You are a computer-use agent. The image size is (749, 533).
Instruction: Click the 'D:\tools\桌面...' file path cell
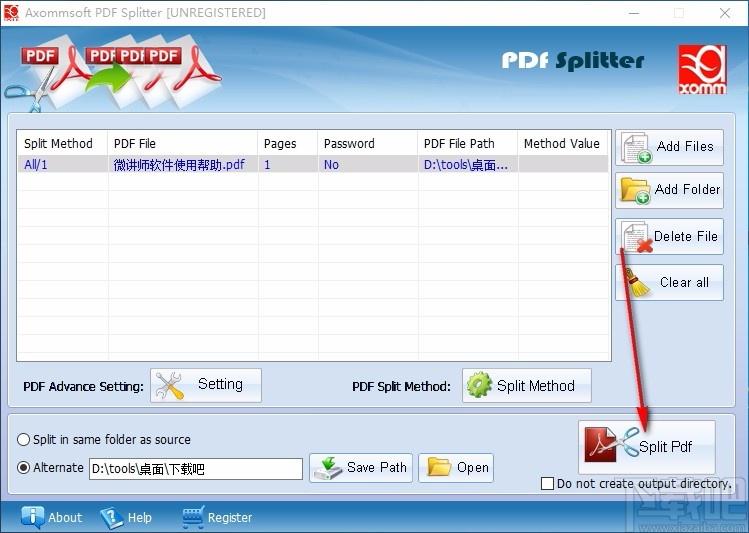point(468,164)
